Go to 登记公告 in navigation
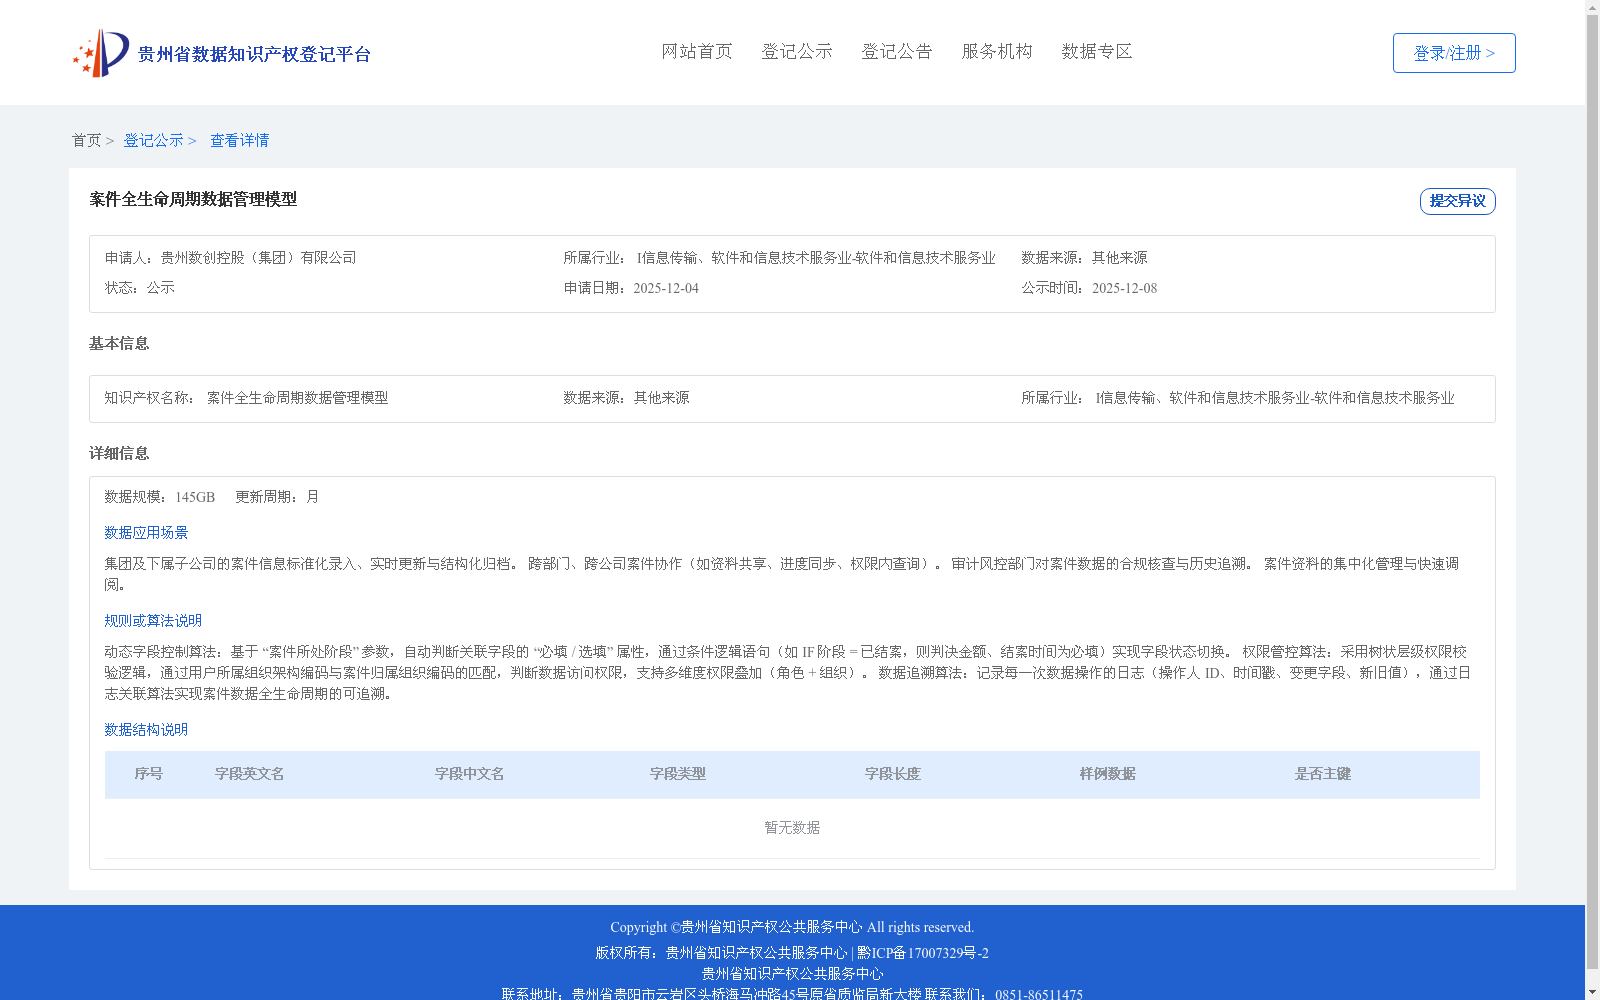The height and width of the screenshot is (1000, 1600). tap(897, 52)
